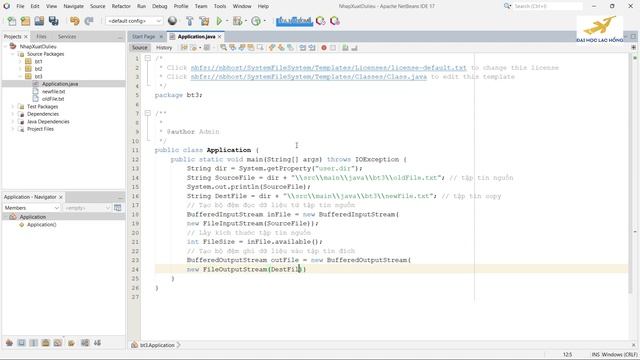Click the Redo toolbar icon

click(89, 21)
